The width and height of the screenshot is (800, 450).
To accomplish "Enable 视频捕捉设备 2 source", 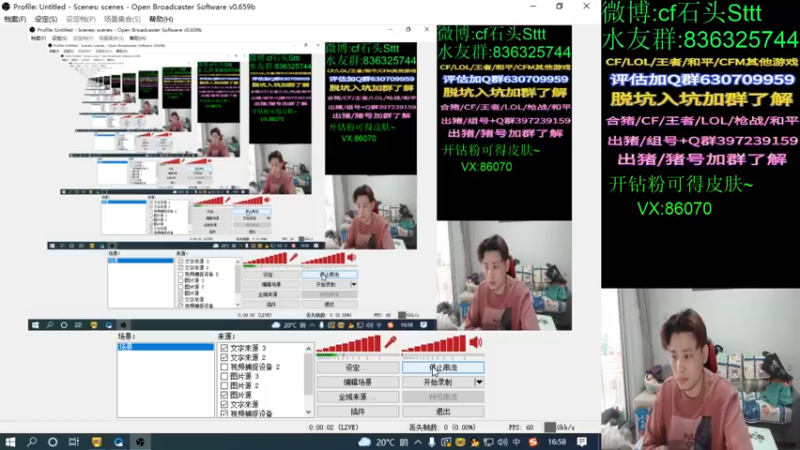I will [224, 367].
